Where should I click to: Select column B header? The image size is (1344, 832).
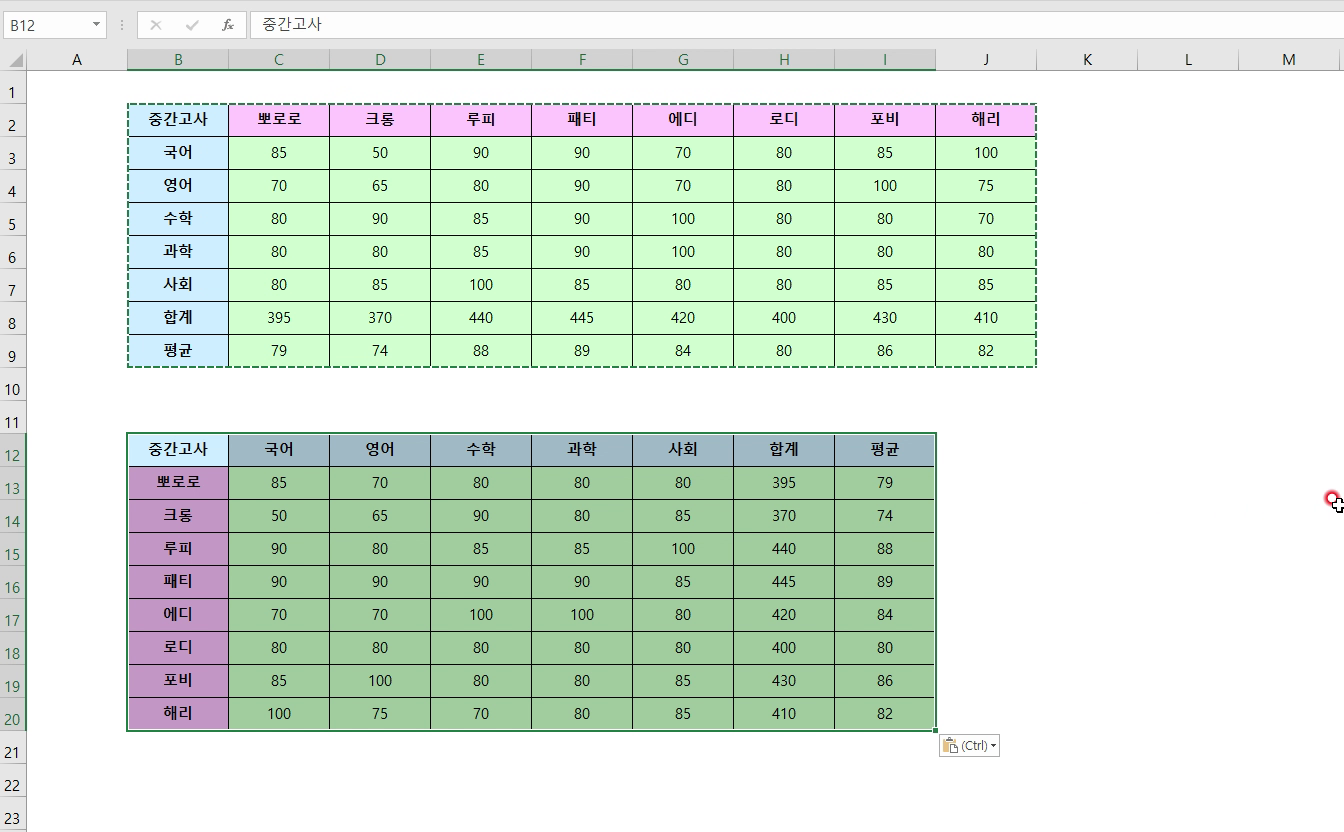pyautogui.click(x=178, y=60)
